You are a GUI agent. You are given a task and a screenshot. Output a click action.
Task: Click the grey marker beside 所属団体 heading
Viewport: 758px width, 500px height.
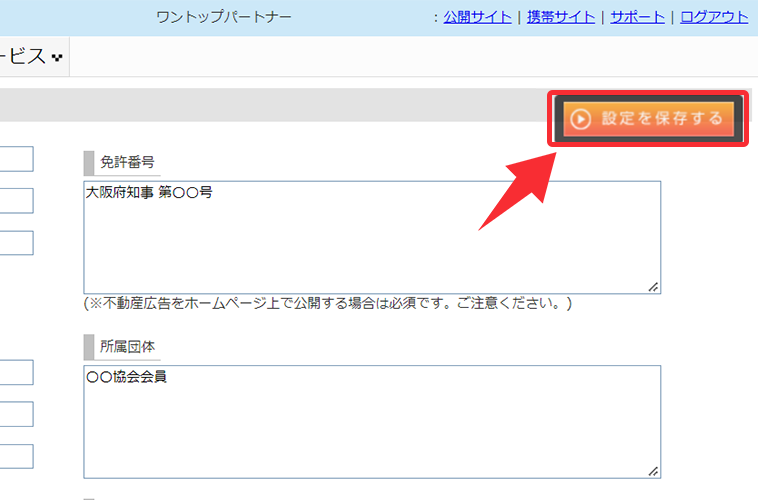pyautogui.click(x=88, y=346)
